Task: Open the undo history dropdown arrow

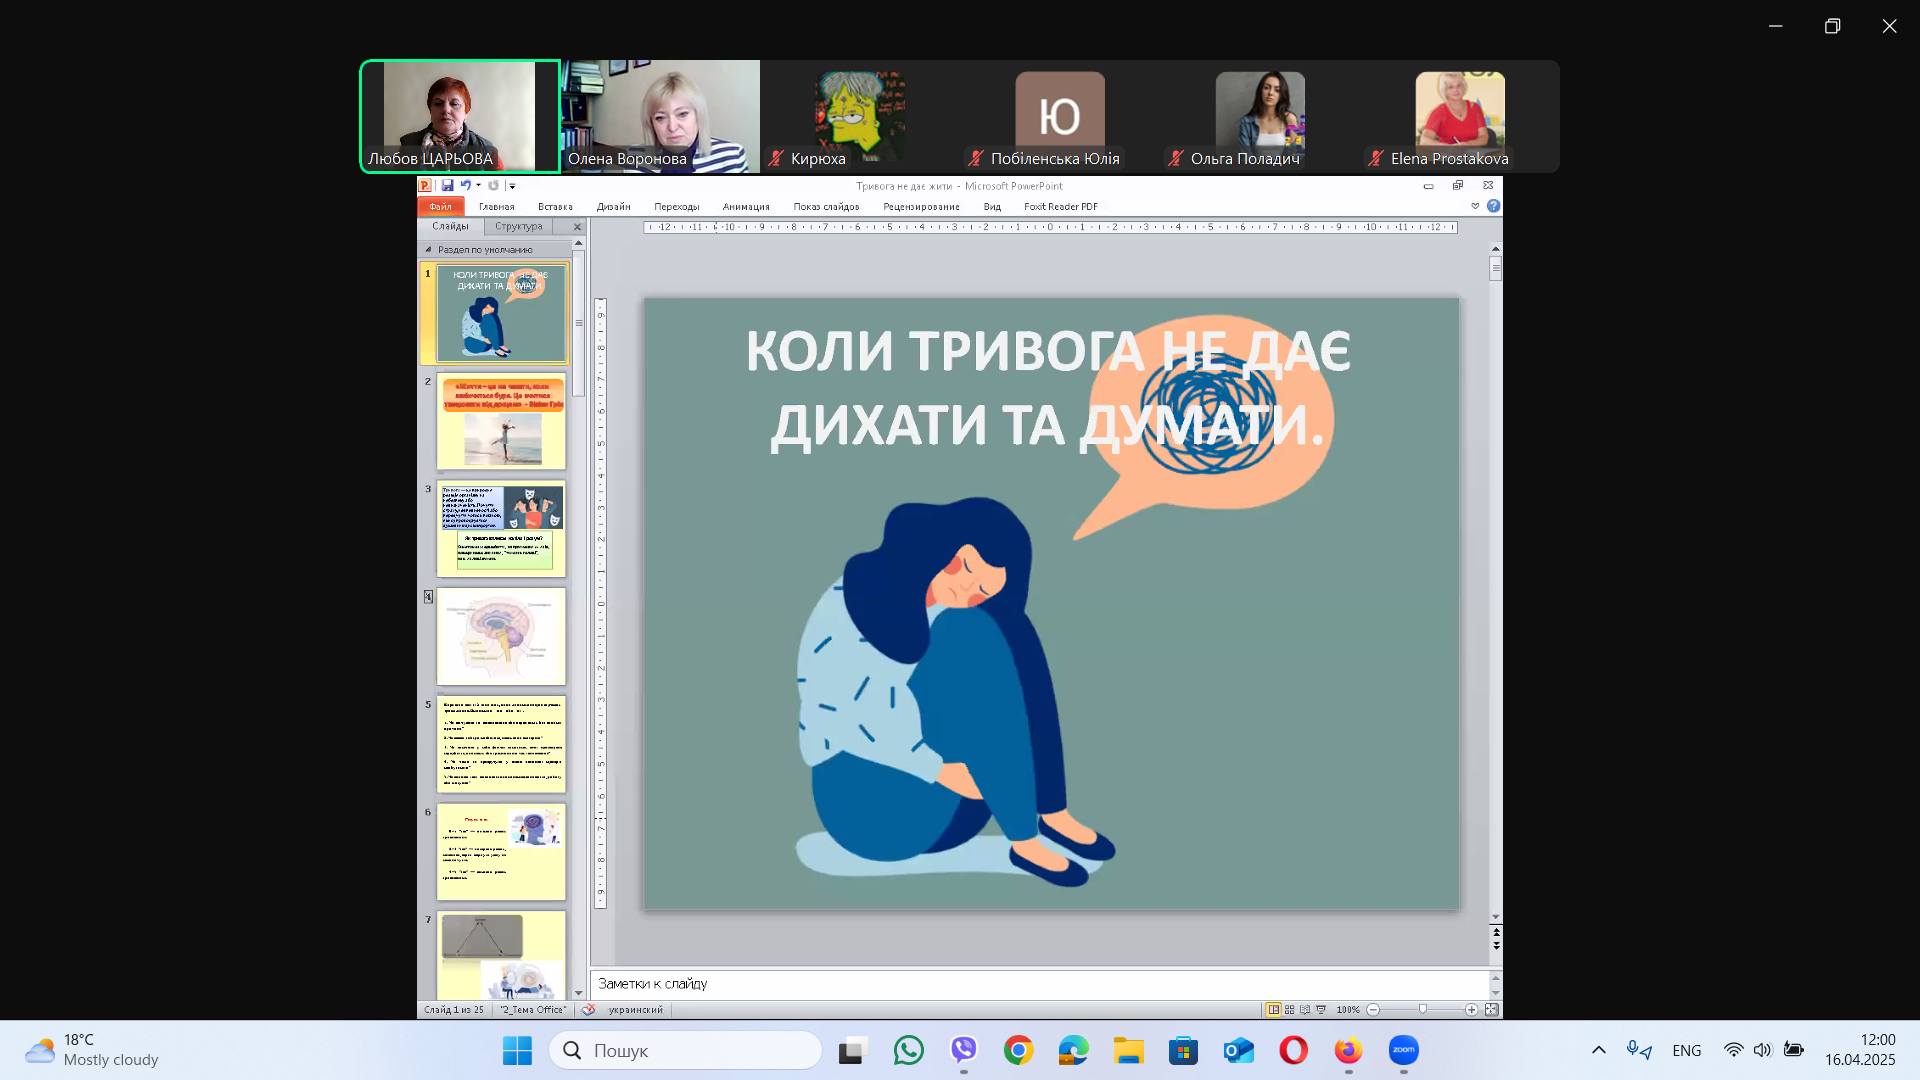Action: click(478, 186)
